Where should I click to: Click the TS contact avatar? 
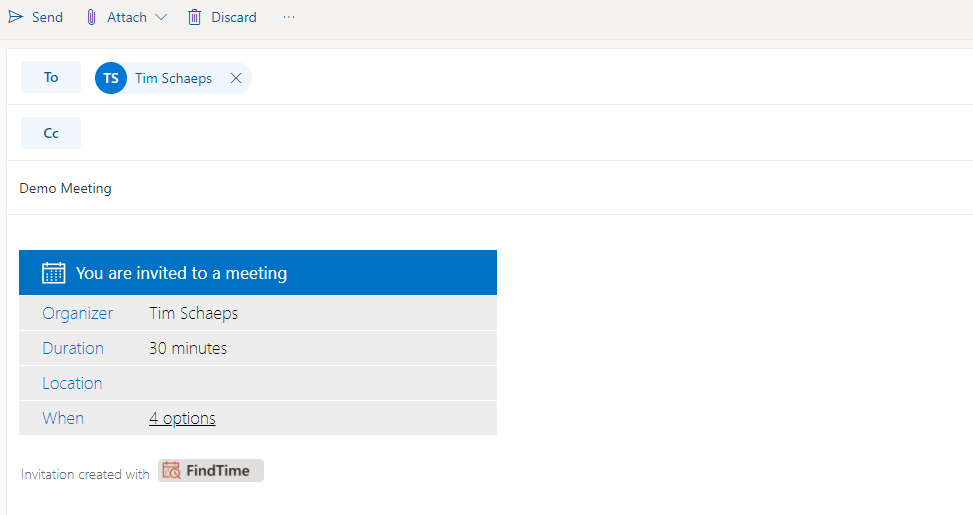(x=111, y=78)
